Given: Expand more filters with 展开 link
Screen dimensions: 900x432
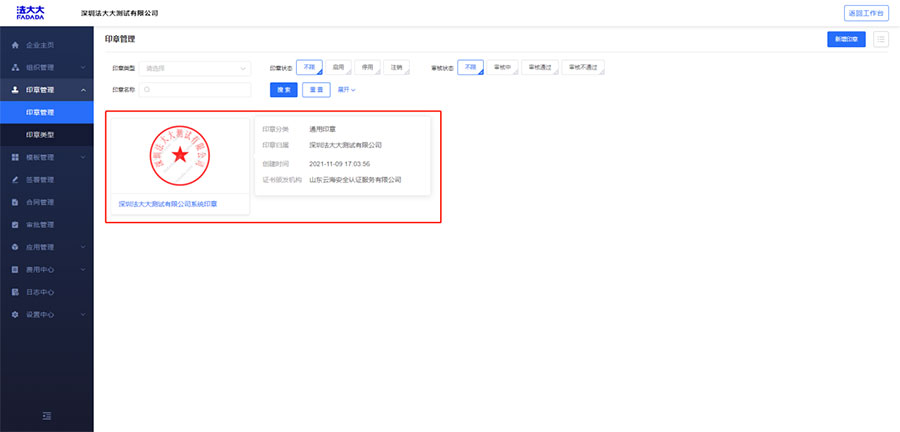Looking at the screenshot, I should click(x=346, y=90).
